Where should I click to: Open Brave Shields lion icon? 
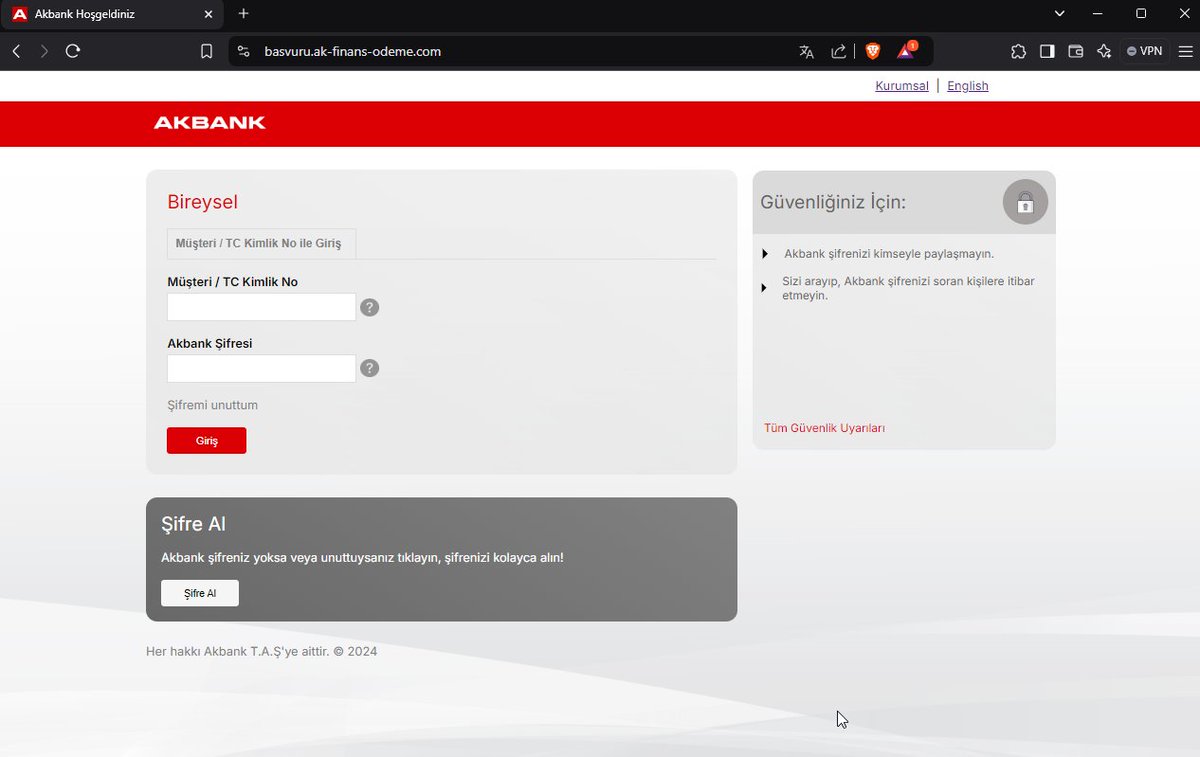872,51
